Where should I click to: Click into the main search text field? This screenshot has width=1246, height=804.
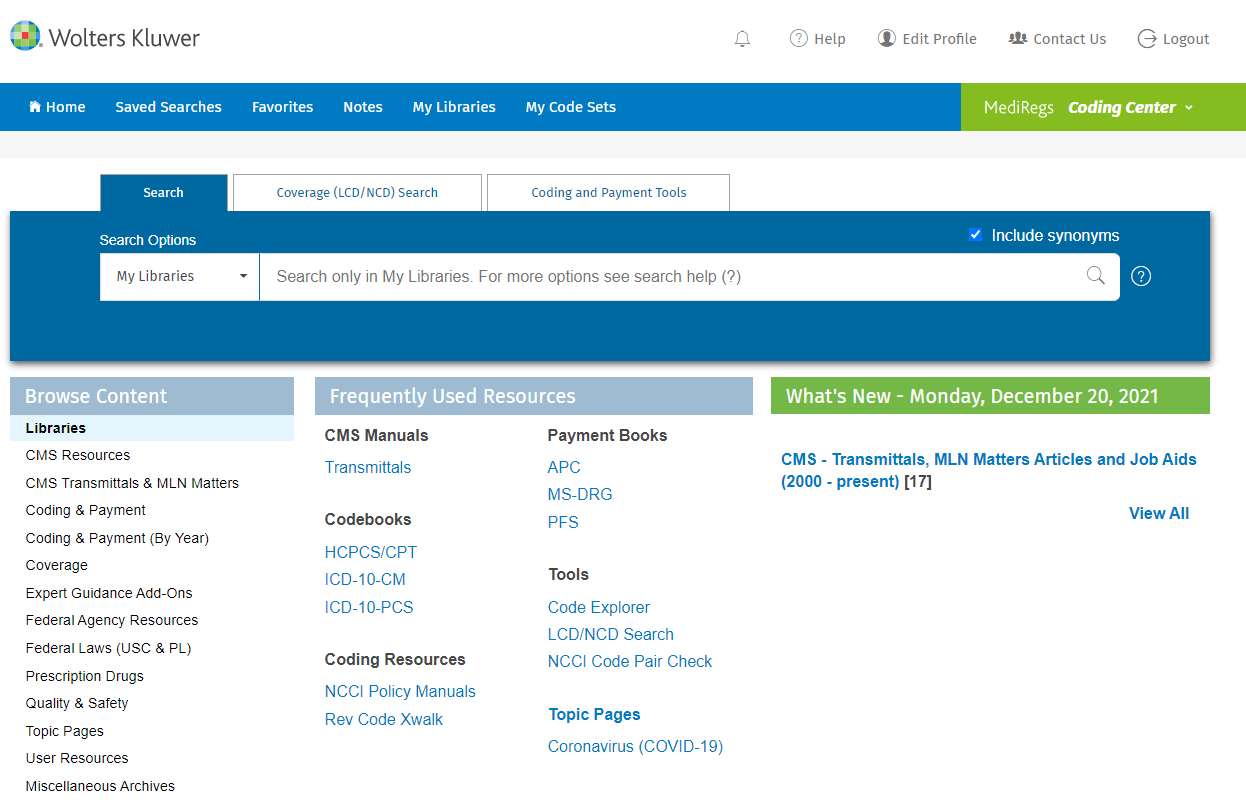(x=670, y=277)
